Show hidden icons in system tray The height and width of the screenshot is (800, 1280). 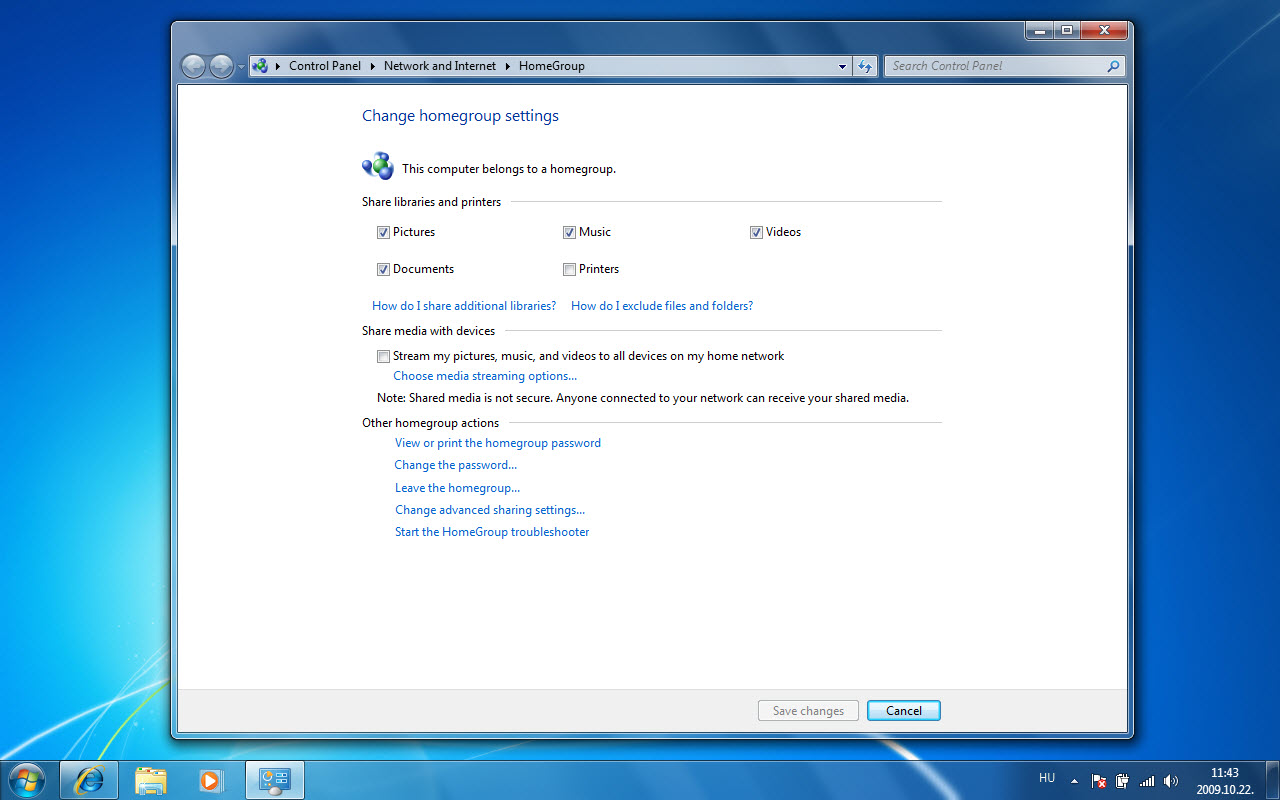point(1075,781)
